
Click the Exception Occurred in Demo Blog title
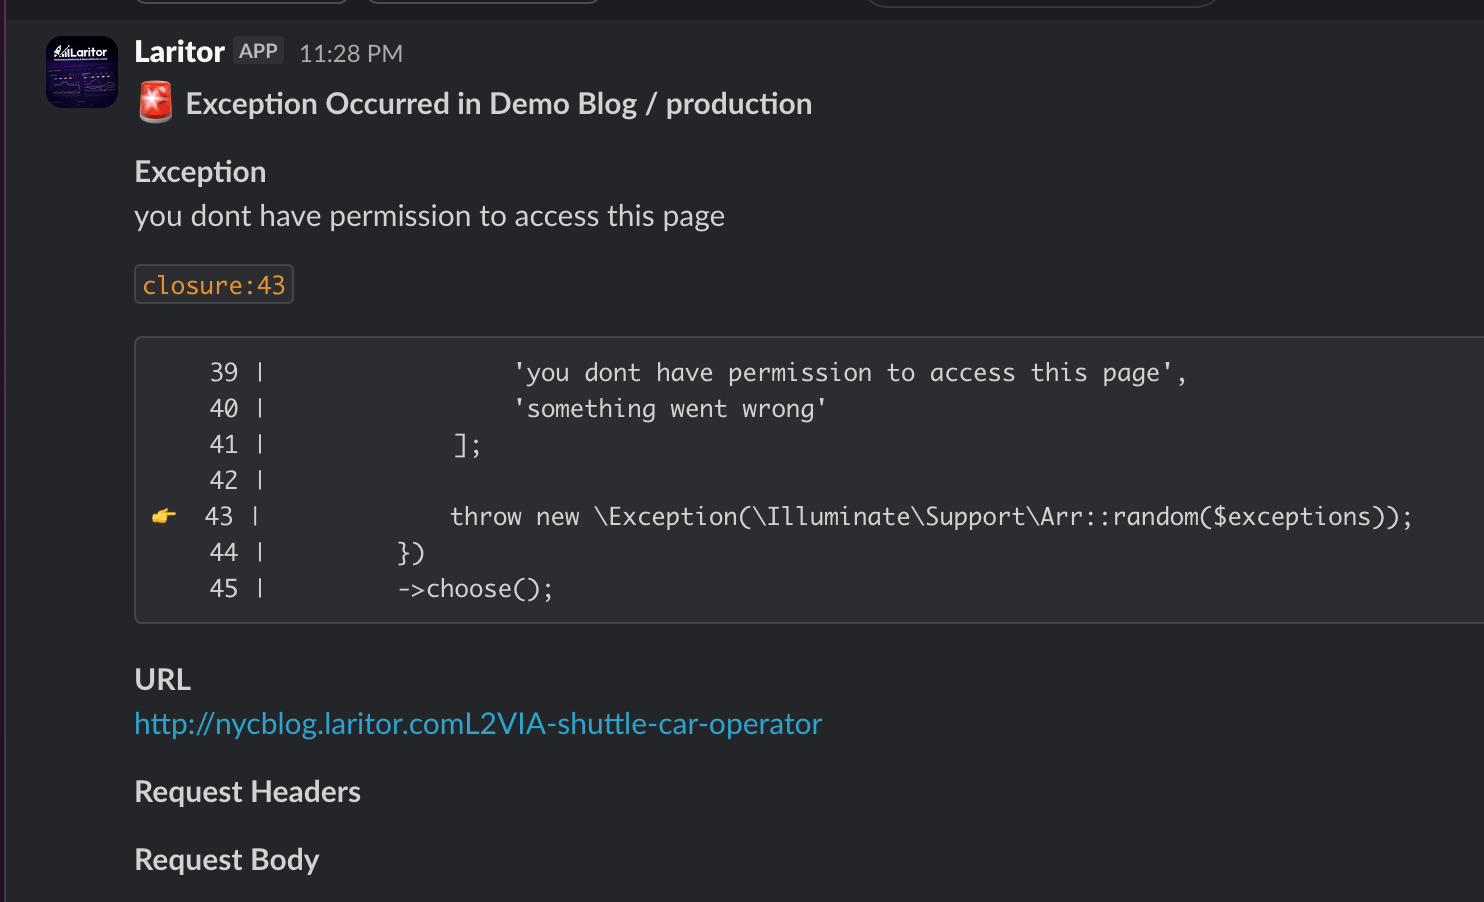pos(498,103)
